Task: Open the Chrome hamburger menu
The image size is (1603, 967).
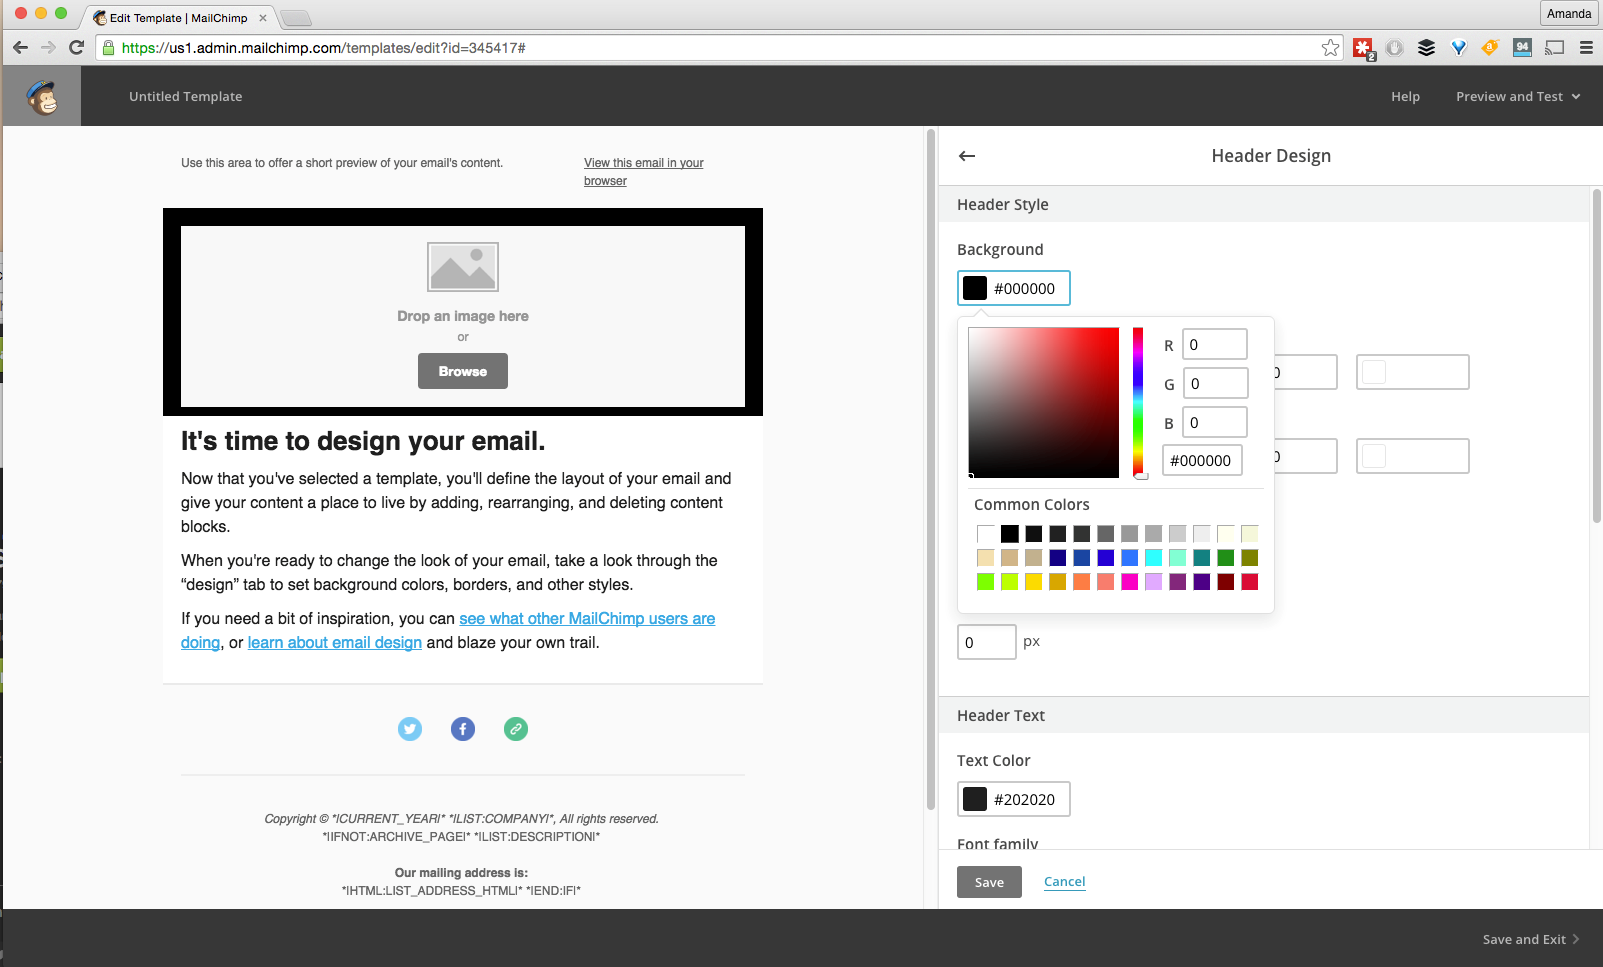Action: (x=1586, y=48)
